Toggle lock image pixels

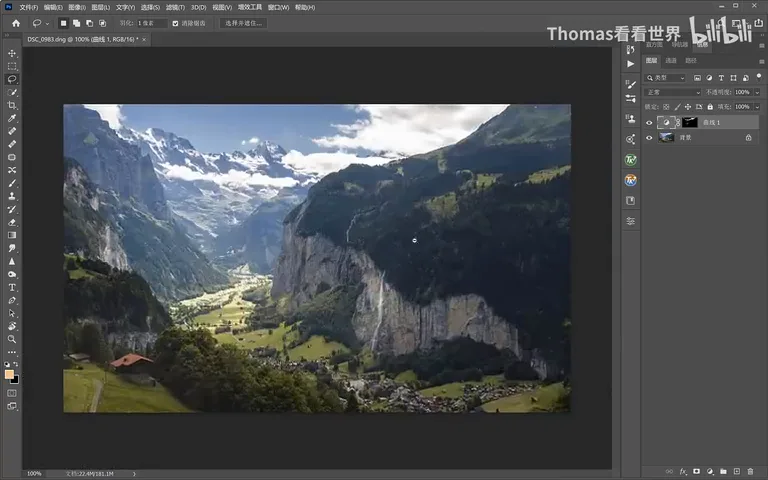[677, 107]
